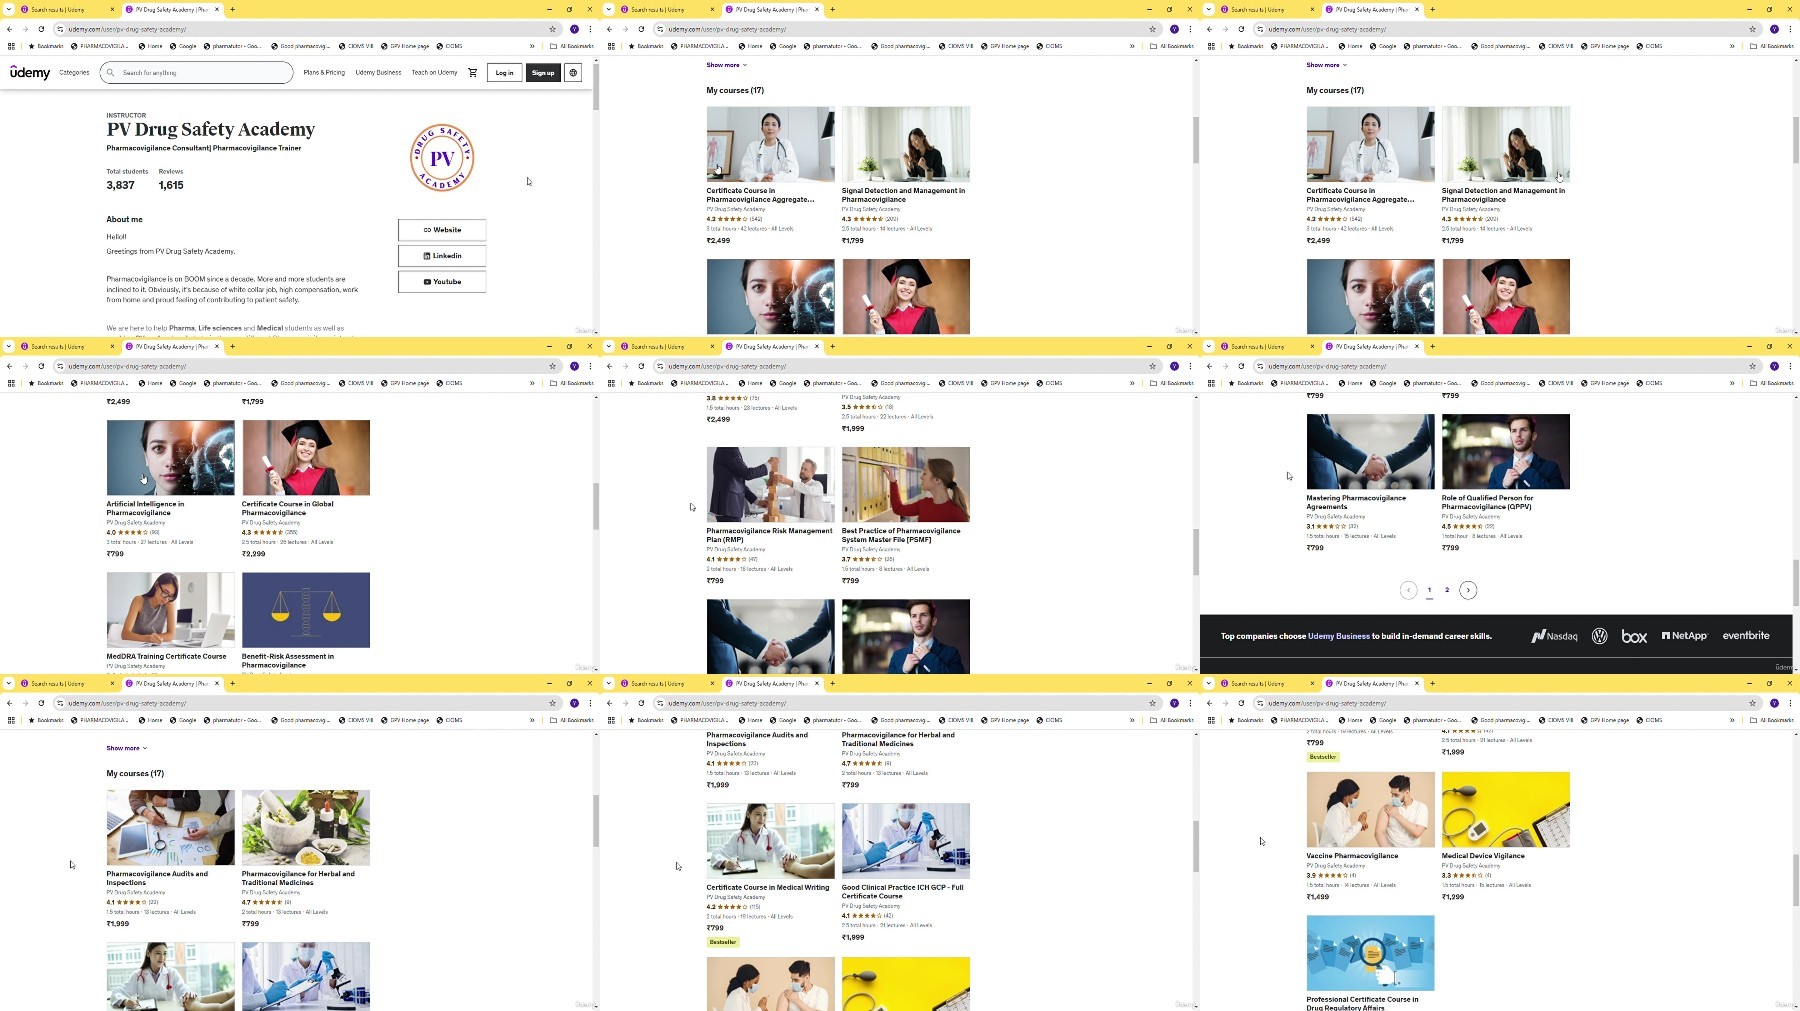Reload the window showing the Udemy header

coord(41,29)
